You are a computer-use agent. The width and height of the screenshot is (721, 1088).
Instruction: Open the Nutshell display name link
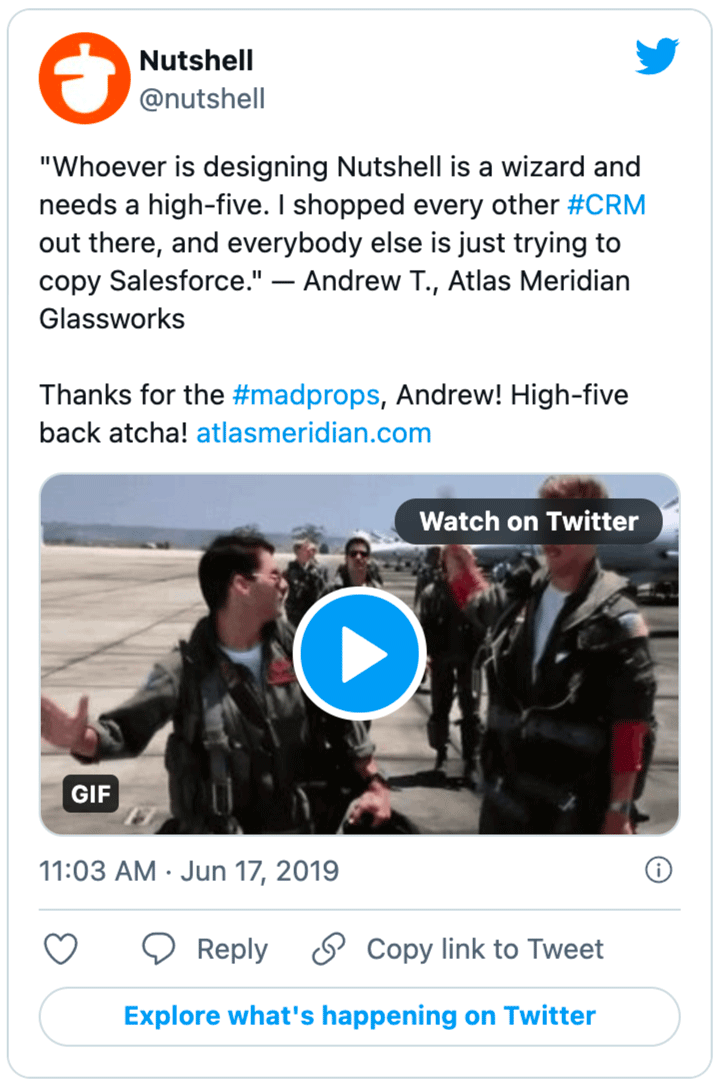[x=196, y=60]
